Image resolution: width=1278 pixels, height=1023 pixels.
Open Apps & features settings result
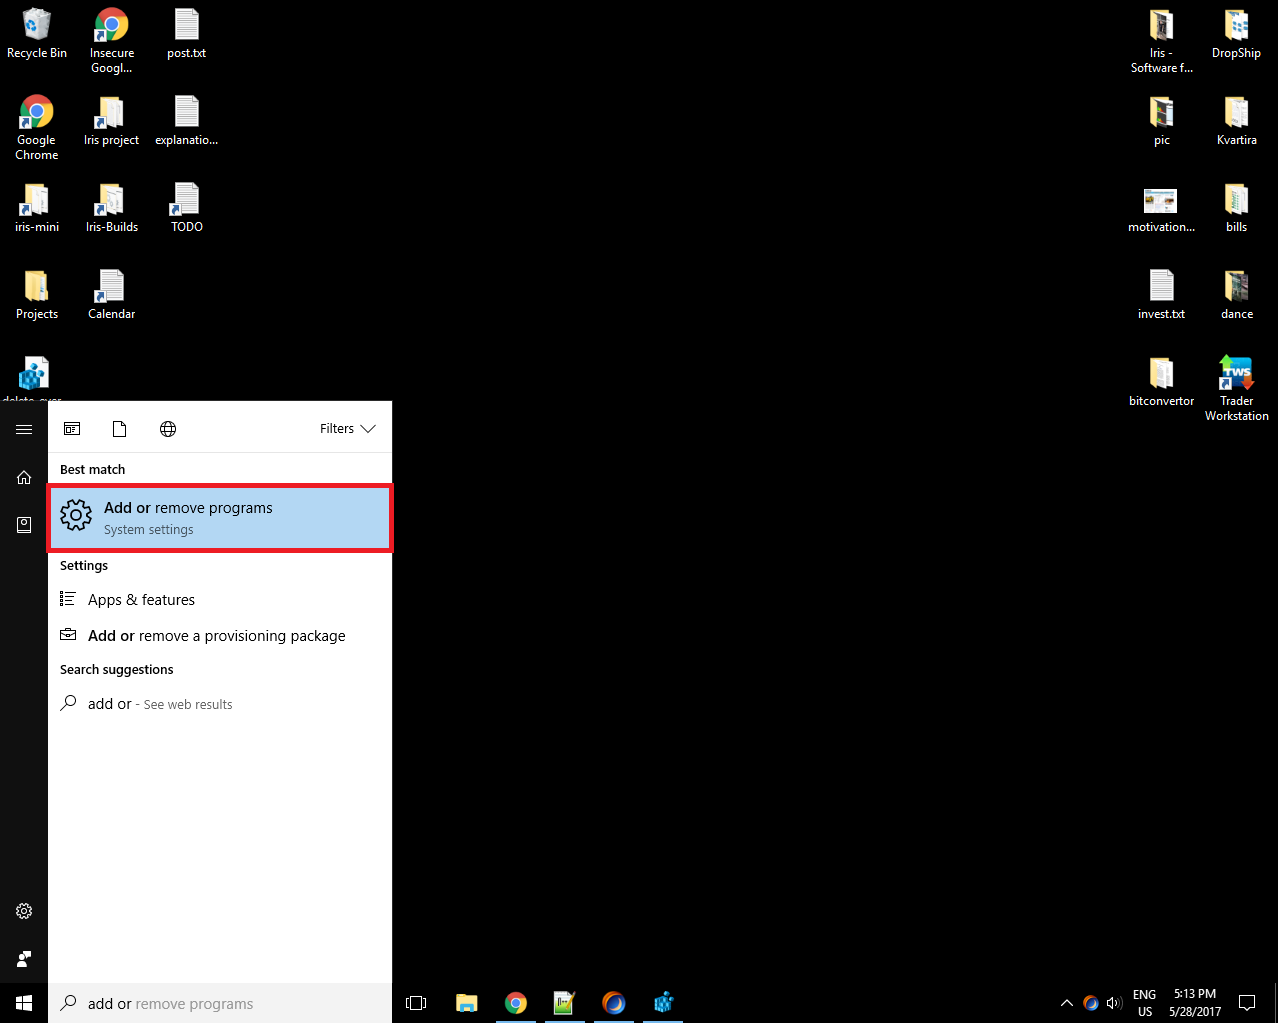220,600
